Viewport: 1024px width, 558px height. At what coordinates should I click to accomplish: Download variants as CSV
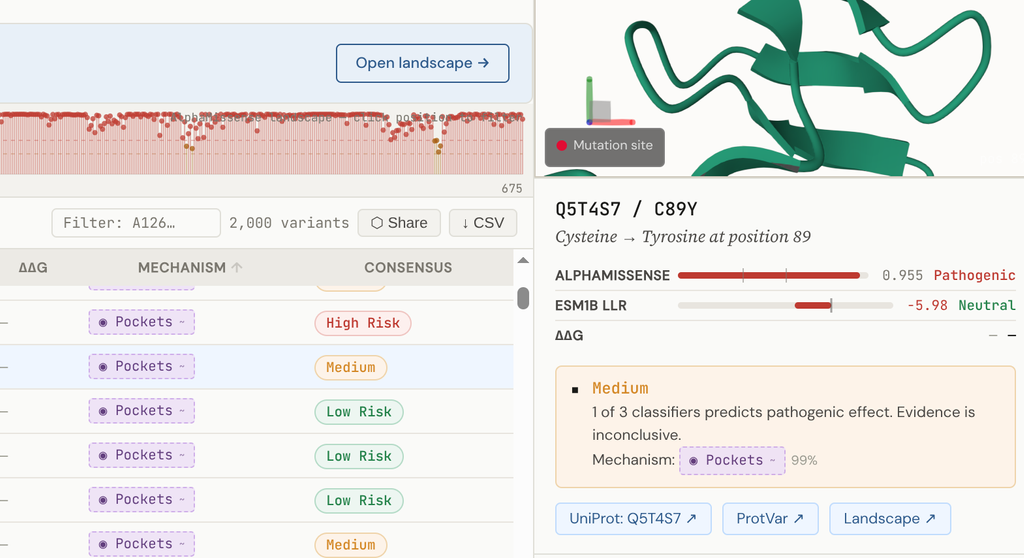coord(482,223)
